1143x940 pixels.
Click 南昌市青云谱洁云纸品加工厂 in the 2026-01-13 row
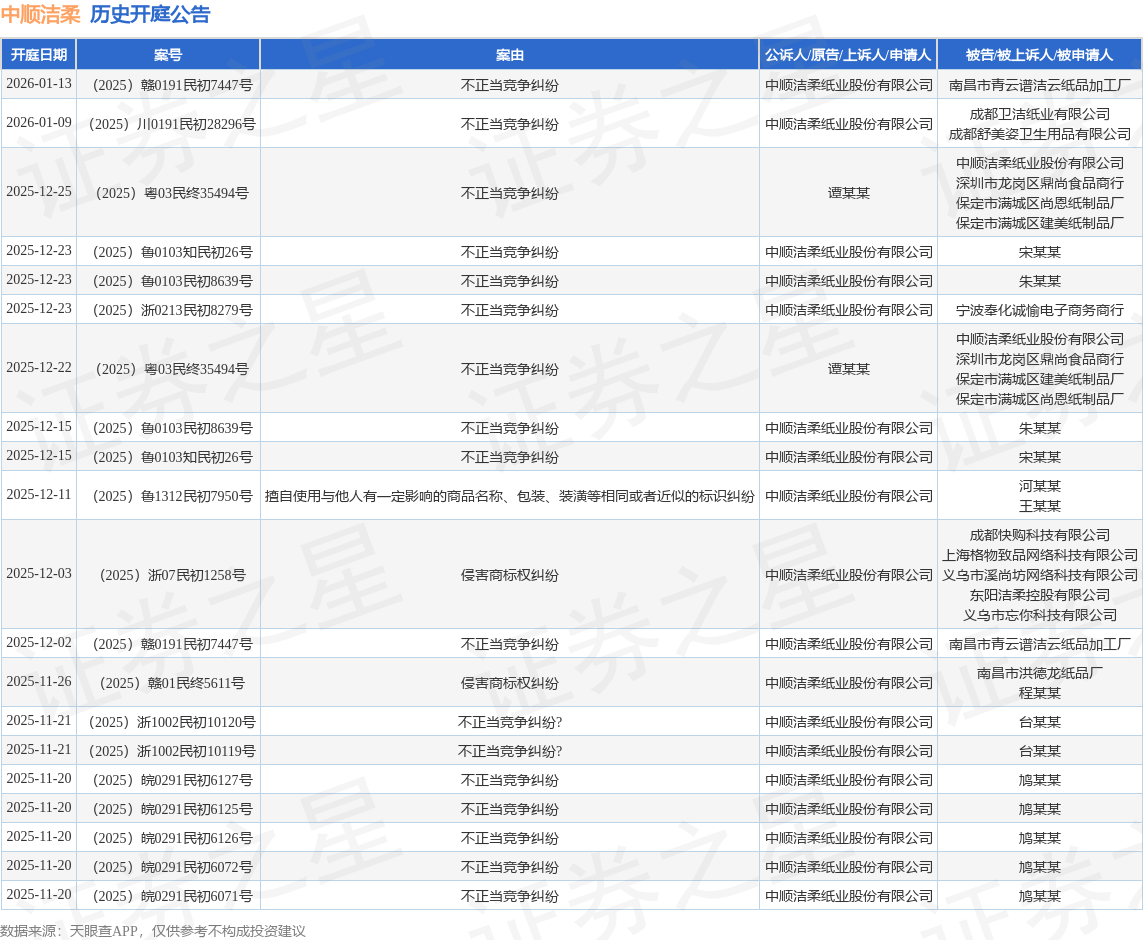(x=1039, y=85)
